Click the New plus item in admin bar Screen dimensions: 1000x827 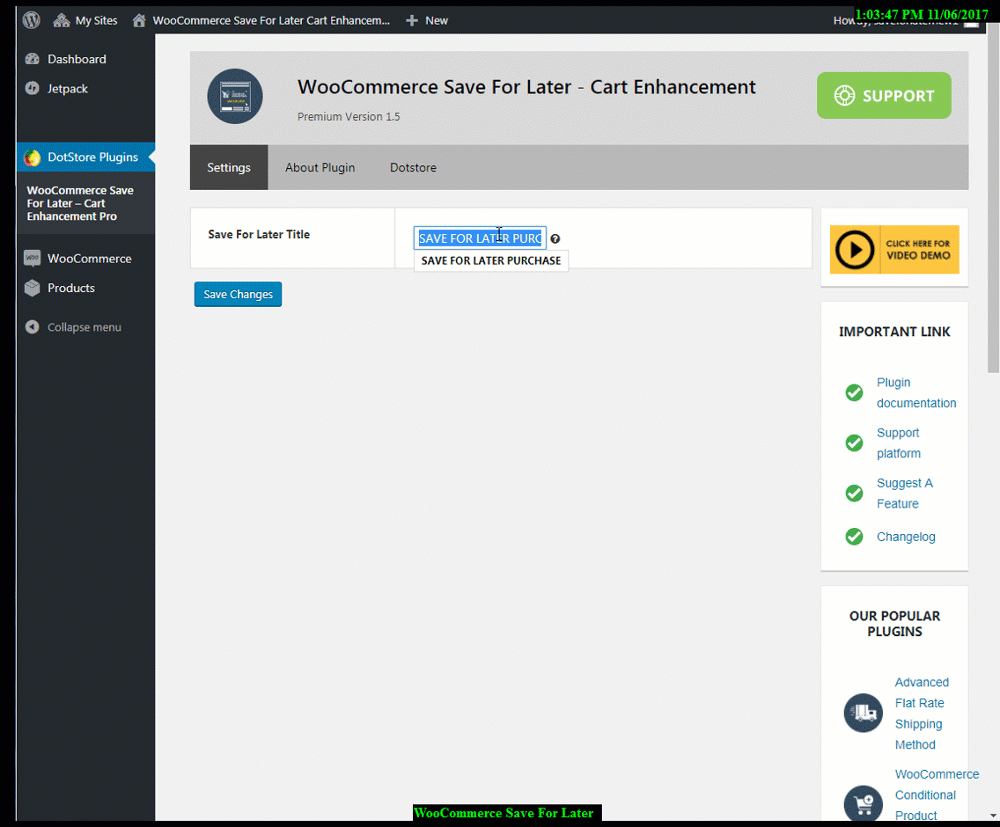(x=427, y=20)
